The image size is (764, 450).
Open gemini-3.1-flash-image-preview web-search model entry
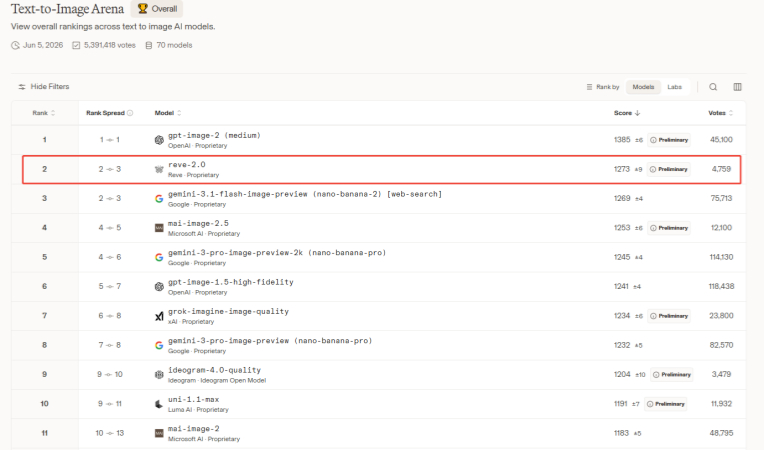point(305,194)
